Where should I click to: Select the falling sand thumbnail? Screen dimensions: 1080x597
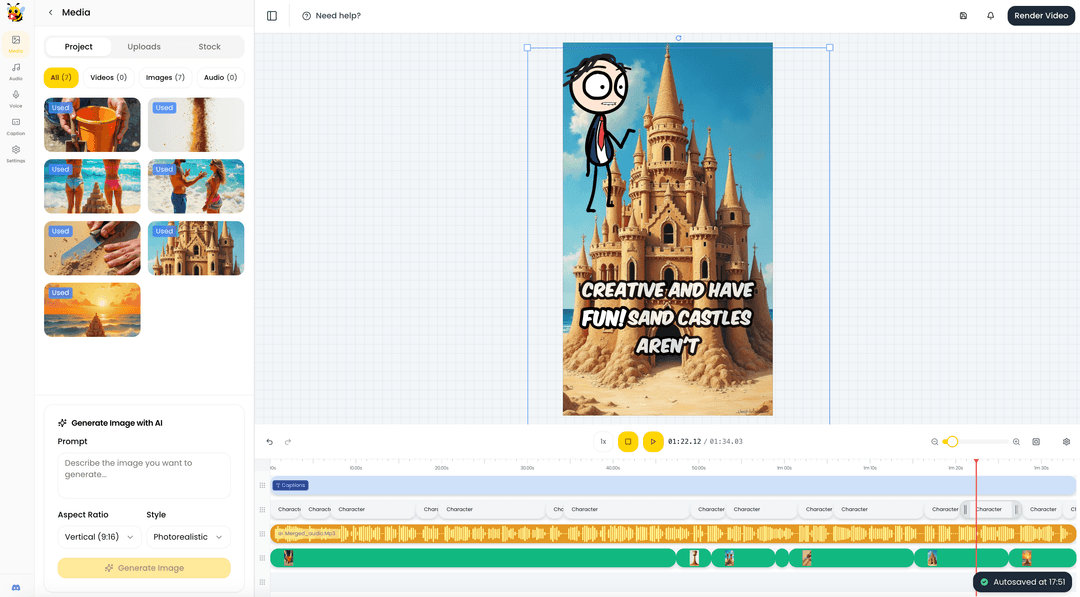(x=196, y=125)
